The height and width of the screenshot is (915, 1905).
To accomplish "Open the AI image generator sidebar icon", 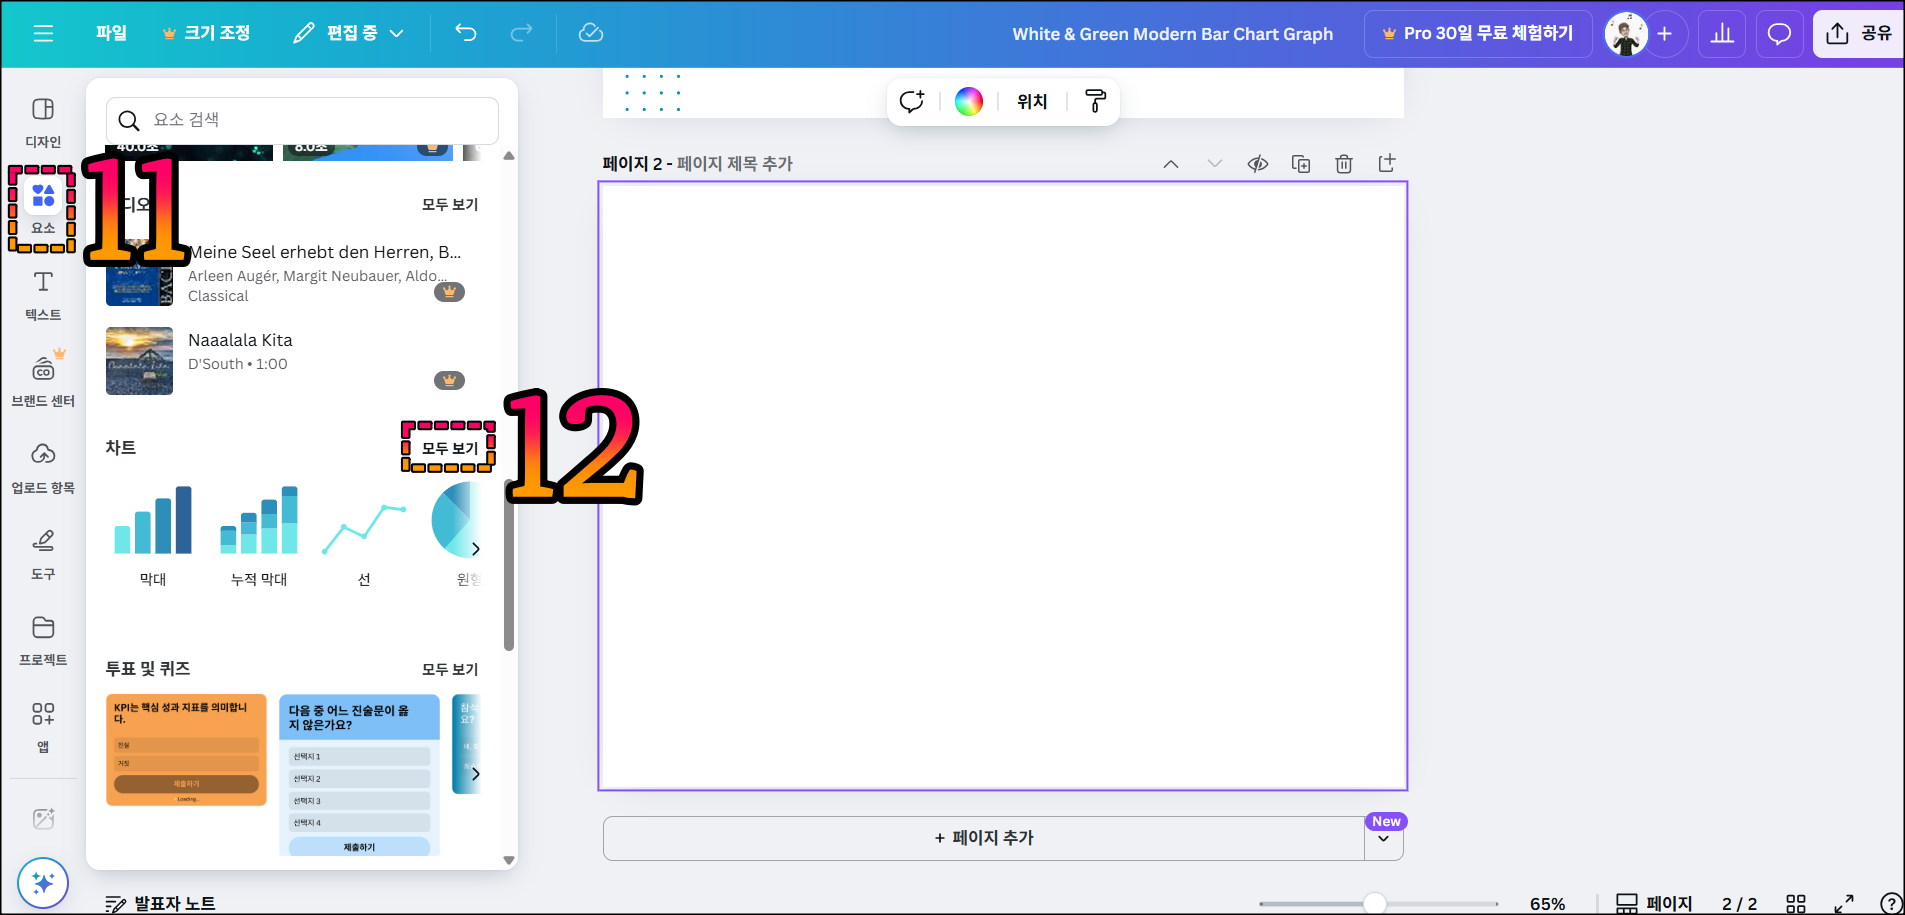I will coord(43,818).
